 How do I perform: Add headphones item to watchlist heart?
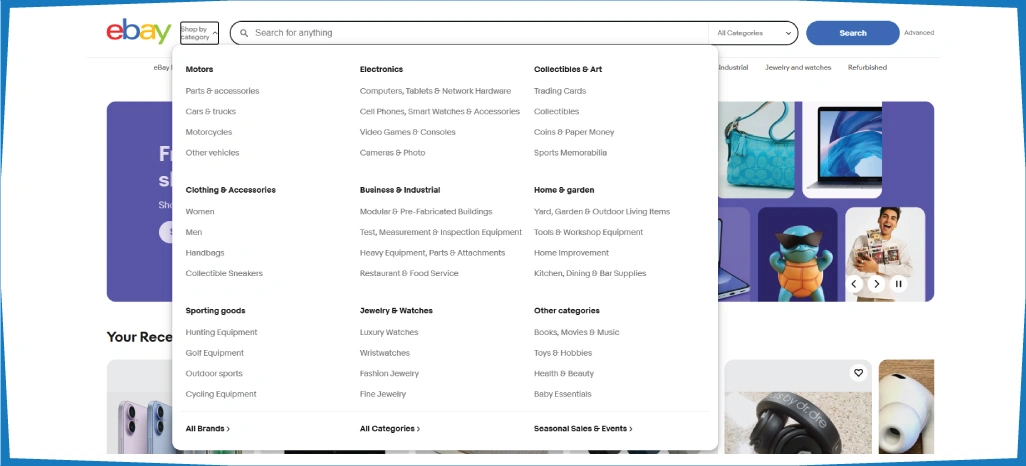click(x=858, y=373)
